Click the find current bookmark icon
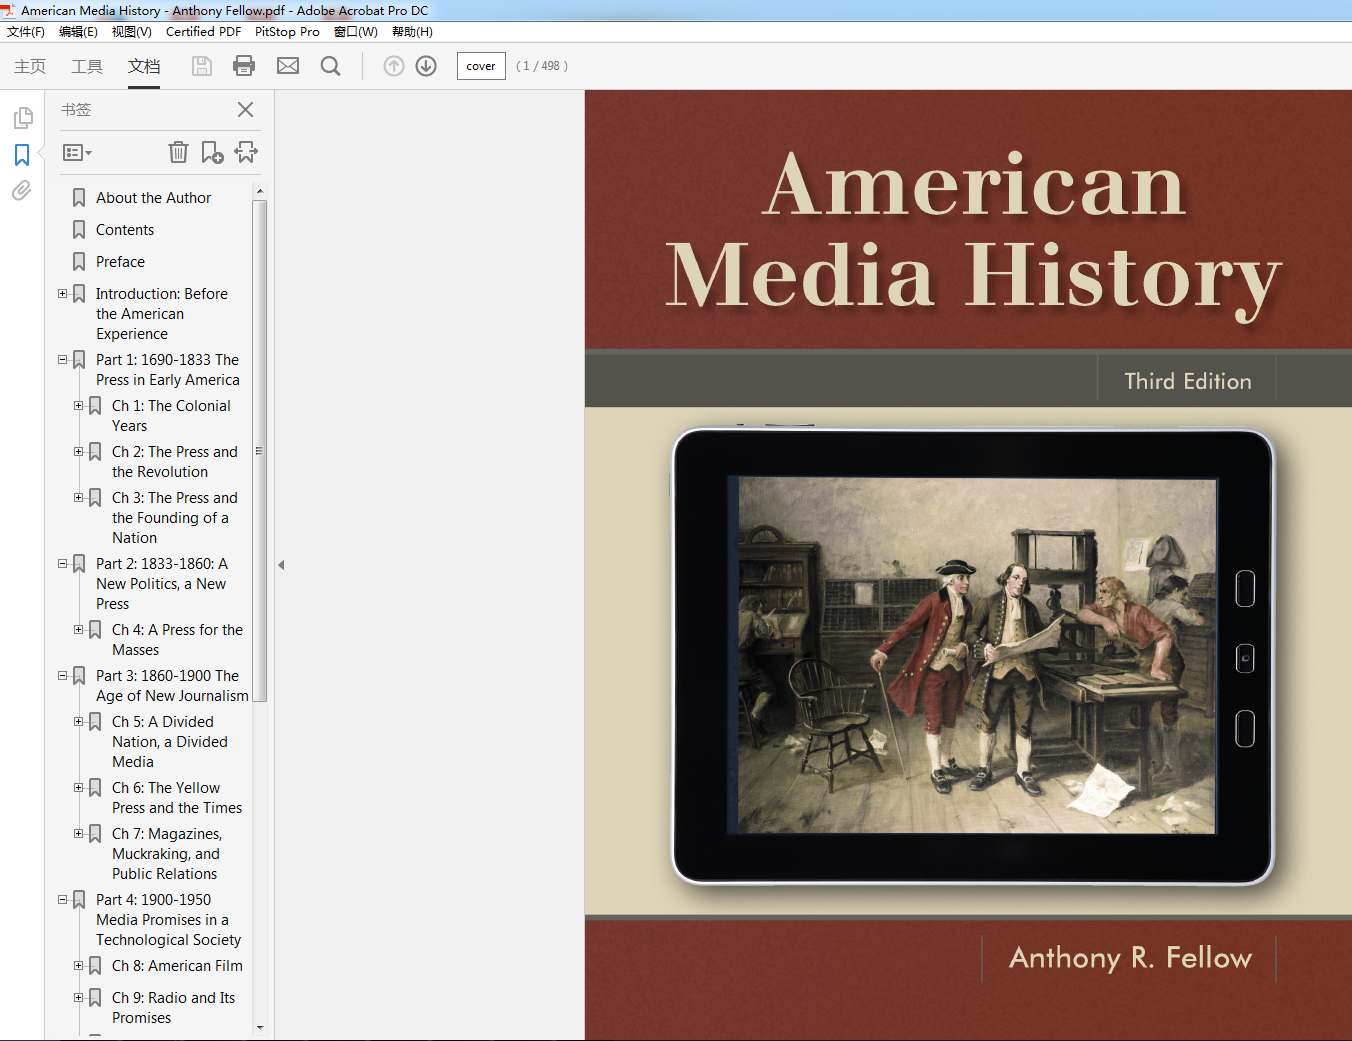The height and width of the screenshot is (1041, 1352). pos(246,152)
